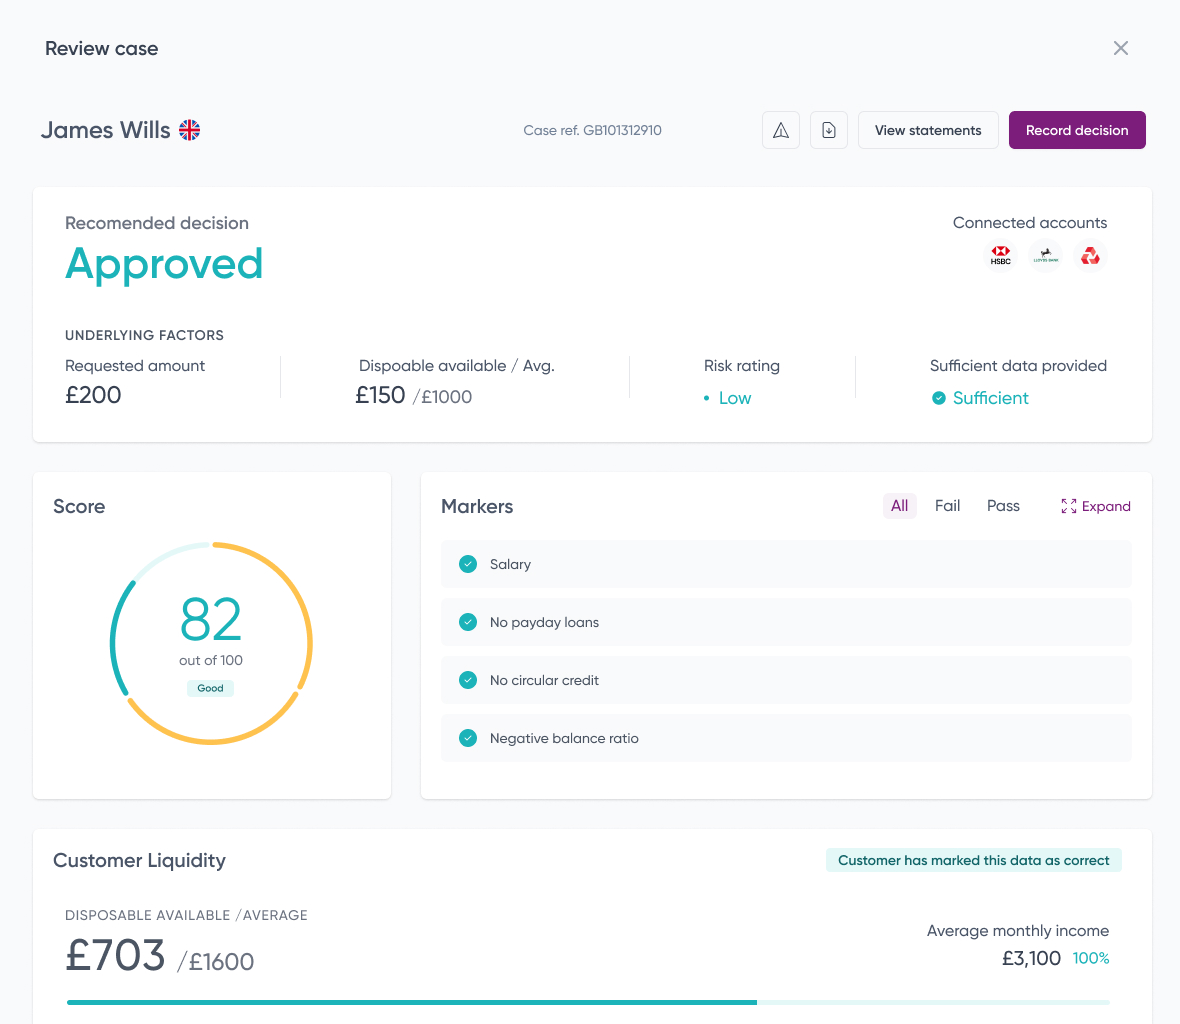Select the Lloyds Bank connected account icon
This screenshot has width=1180, height=1024.
(1045, 256)
